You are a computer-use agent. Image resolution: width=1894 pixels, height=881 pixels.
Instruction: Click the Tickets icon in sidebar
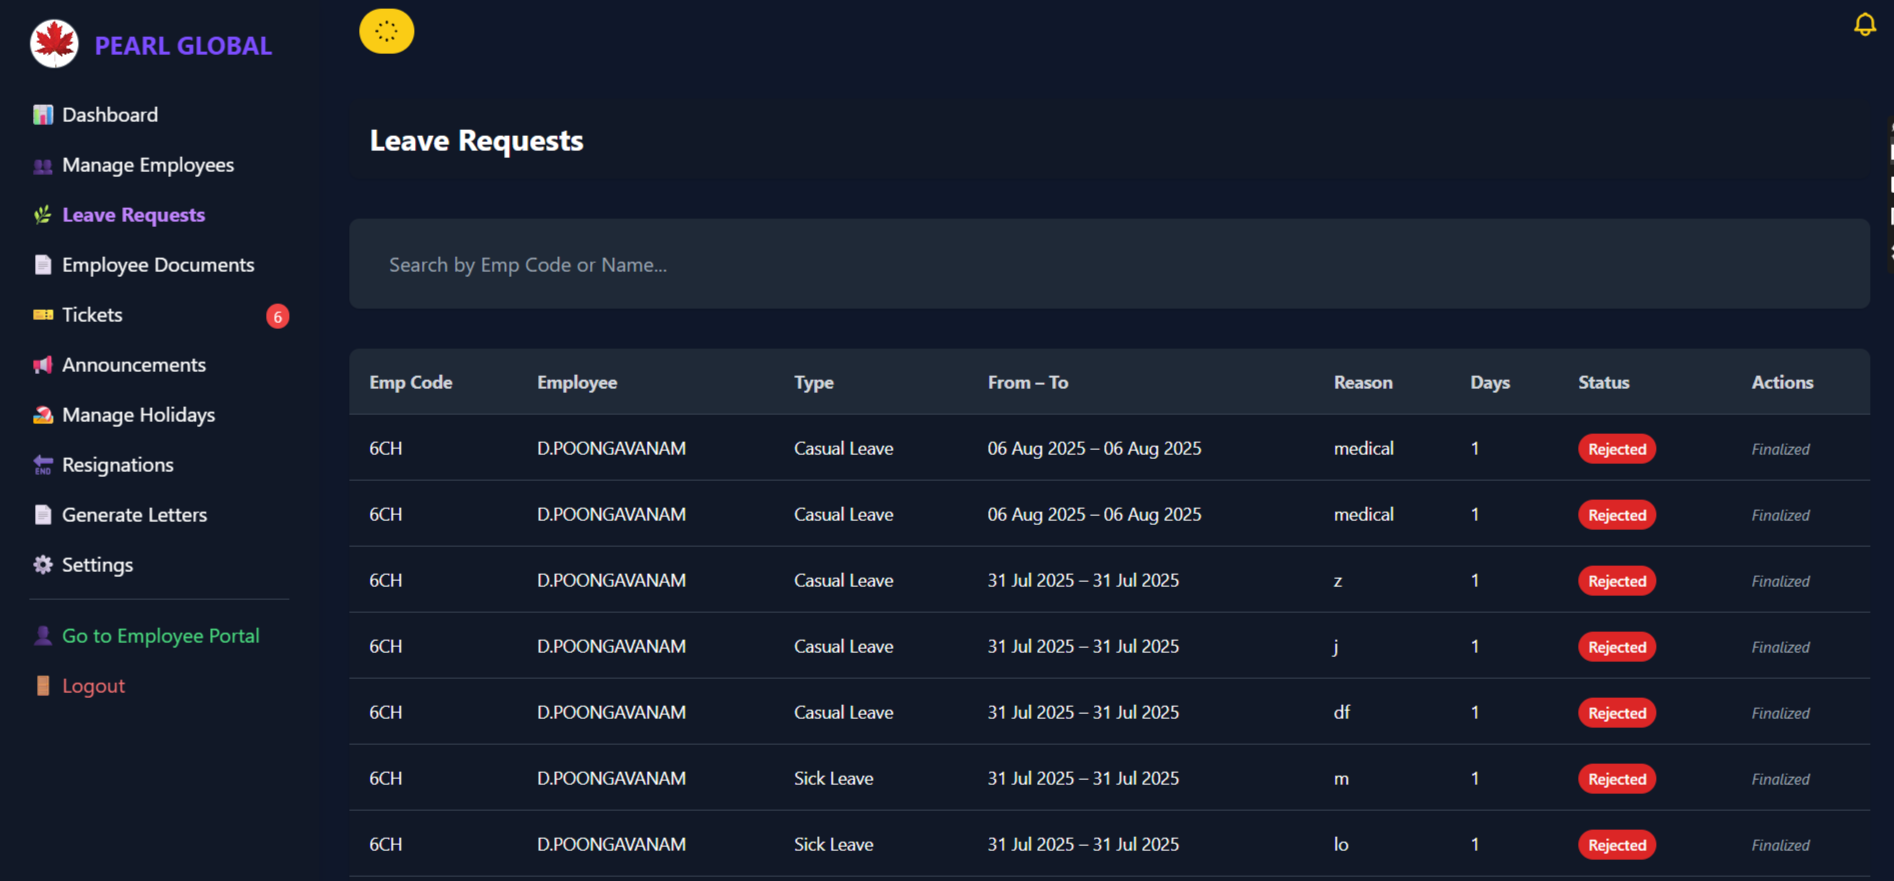pyautogui.click(x=42, y=315)
